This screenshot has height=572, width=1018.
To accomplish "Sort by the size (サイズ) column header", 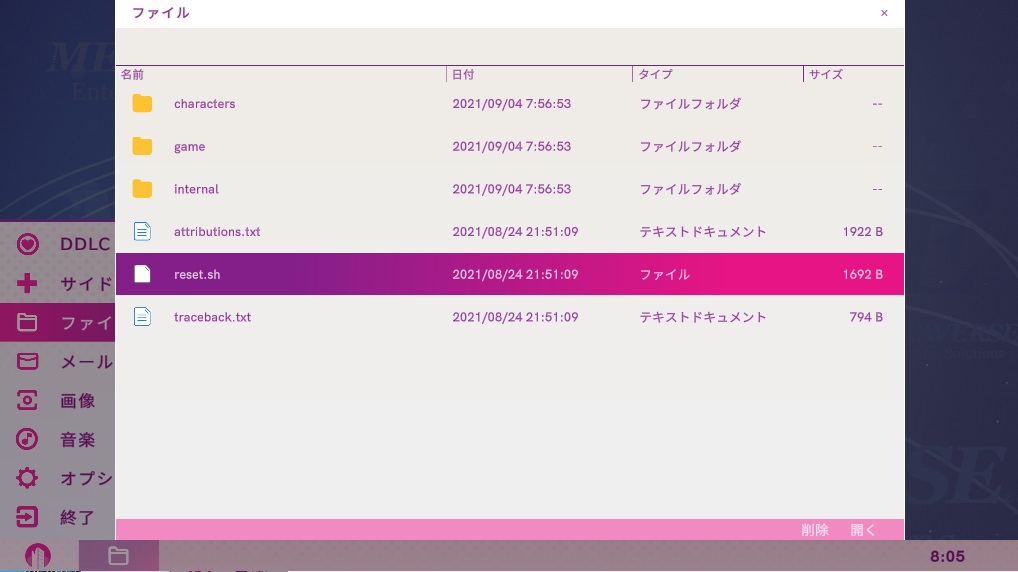I will (x=826, y=75).
